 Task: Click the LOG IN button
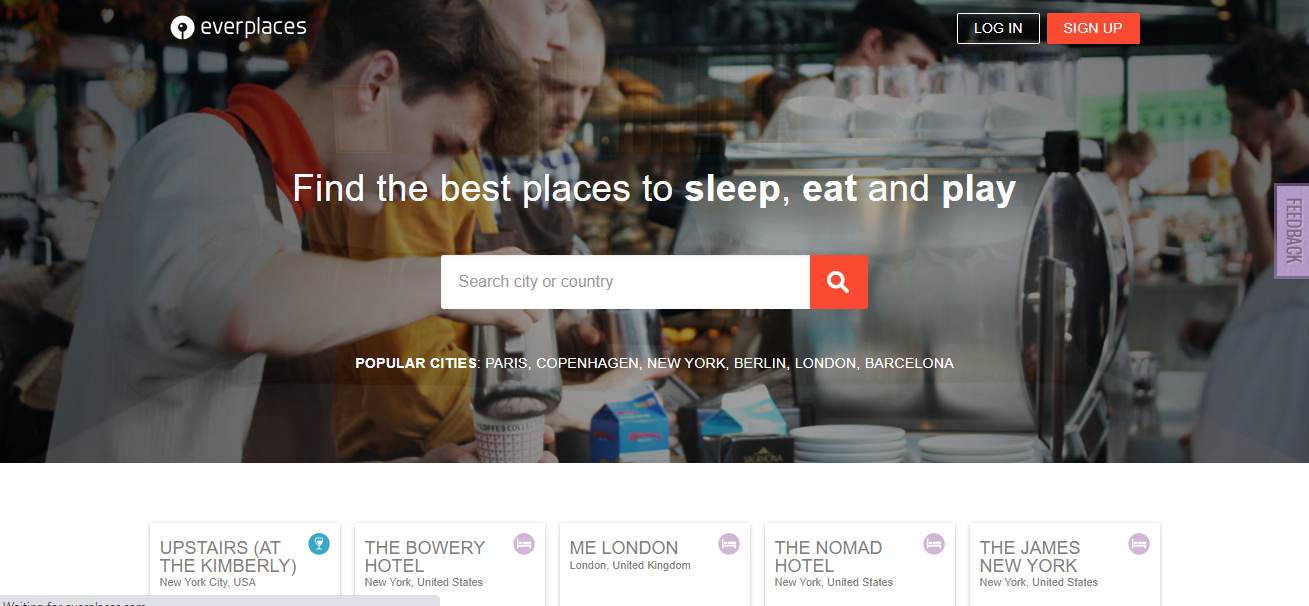tap(998, 28)
